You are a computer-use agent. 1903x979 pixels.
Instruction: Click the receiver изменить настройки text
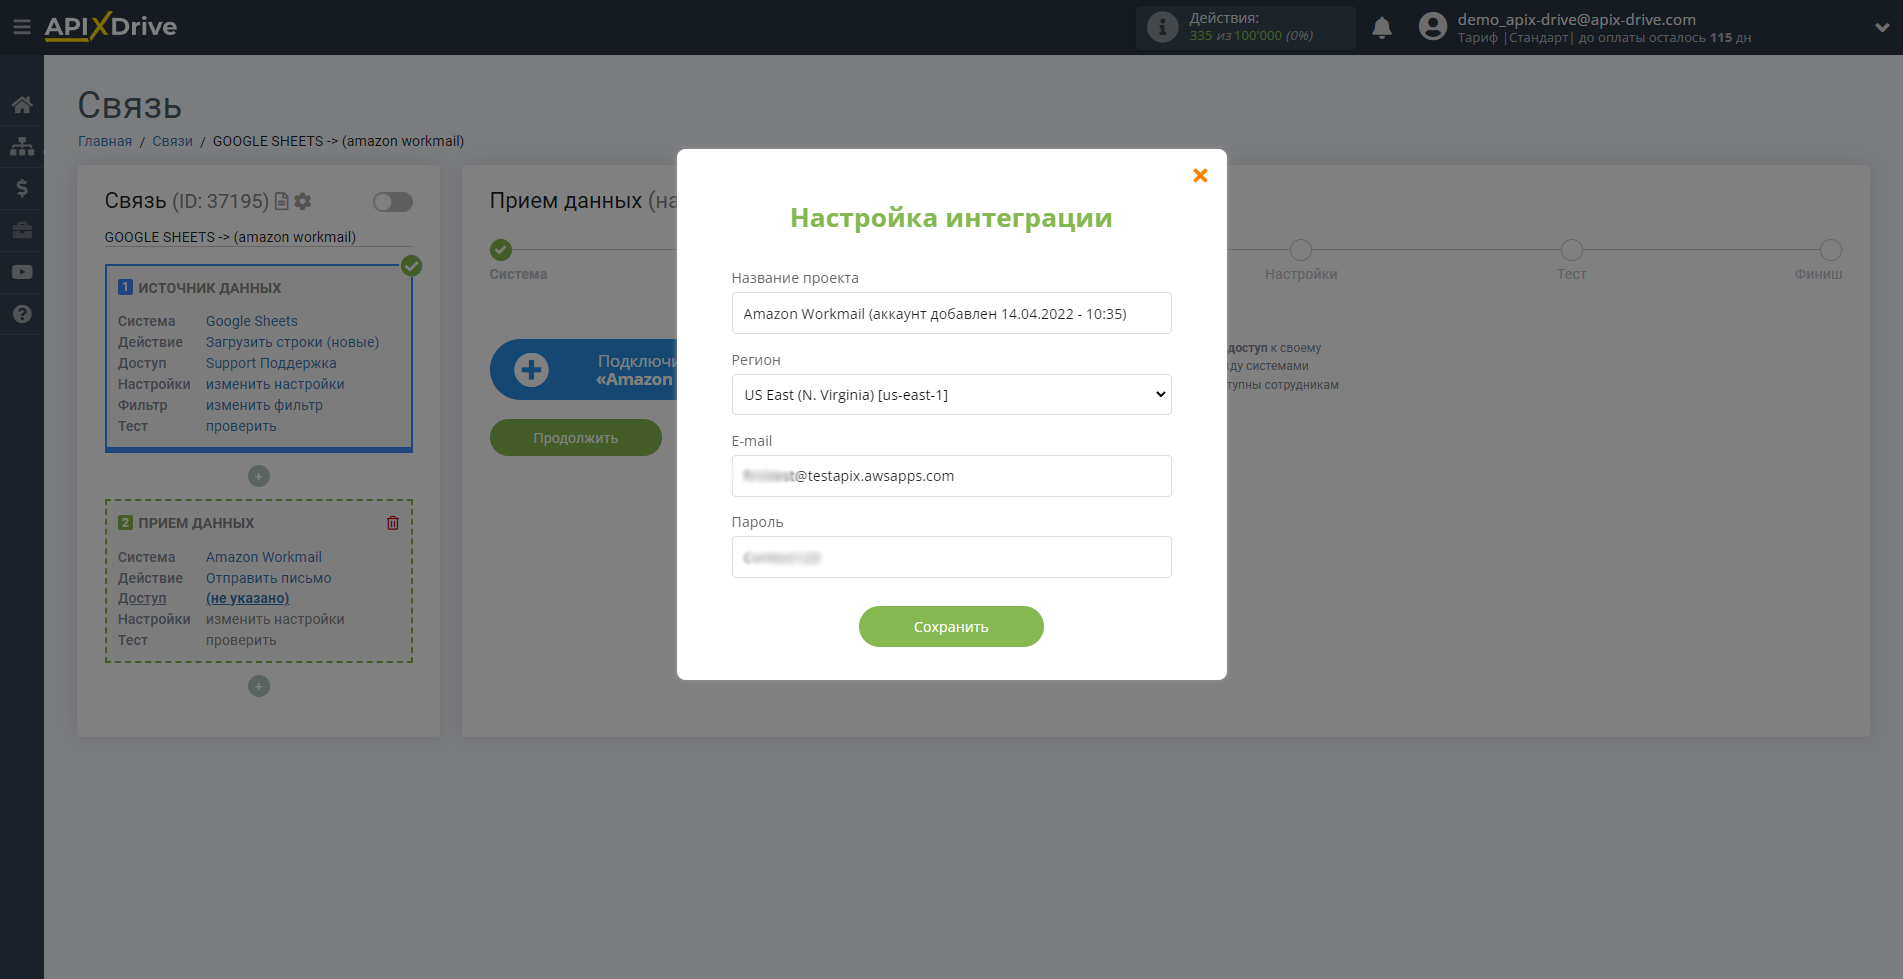(x=275, y=619)
